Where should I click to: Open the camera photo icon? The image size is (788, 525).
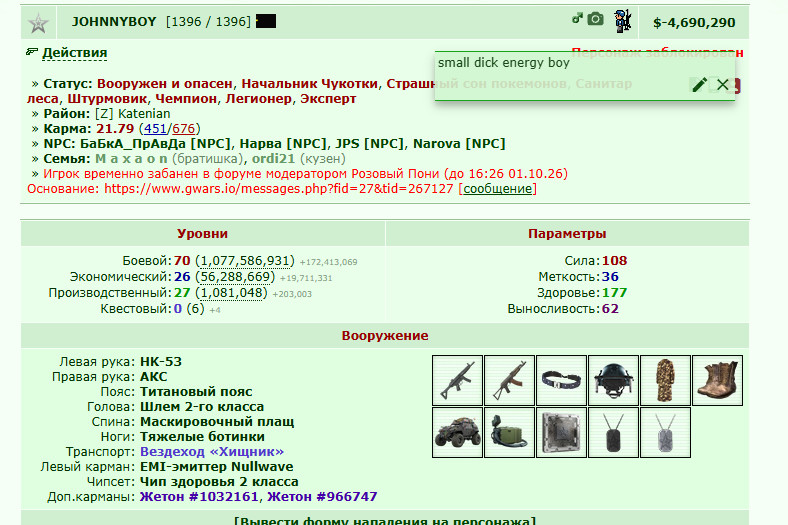pyautogui.click(x=596, y=19)
